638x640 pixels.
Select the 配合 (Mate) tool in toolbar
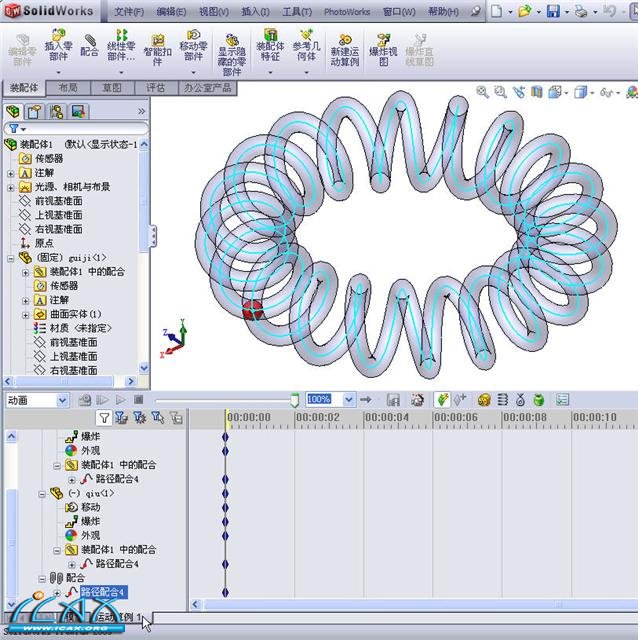(90, 45)
